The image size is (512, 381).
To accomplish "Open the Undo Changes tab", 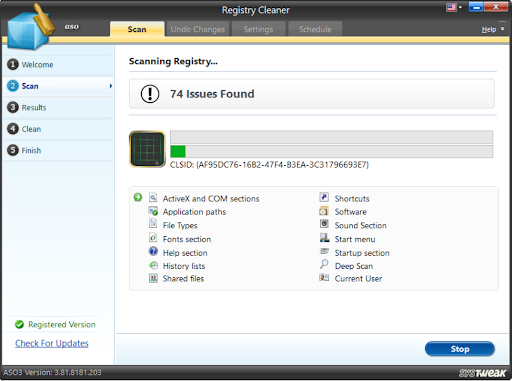I will pos(198,29).
